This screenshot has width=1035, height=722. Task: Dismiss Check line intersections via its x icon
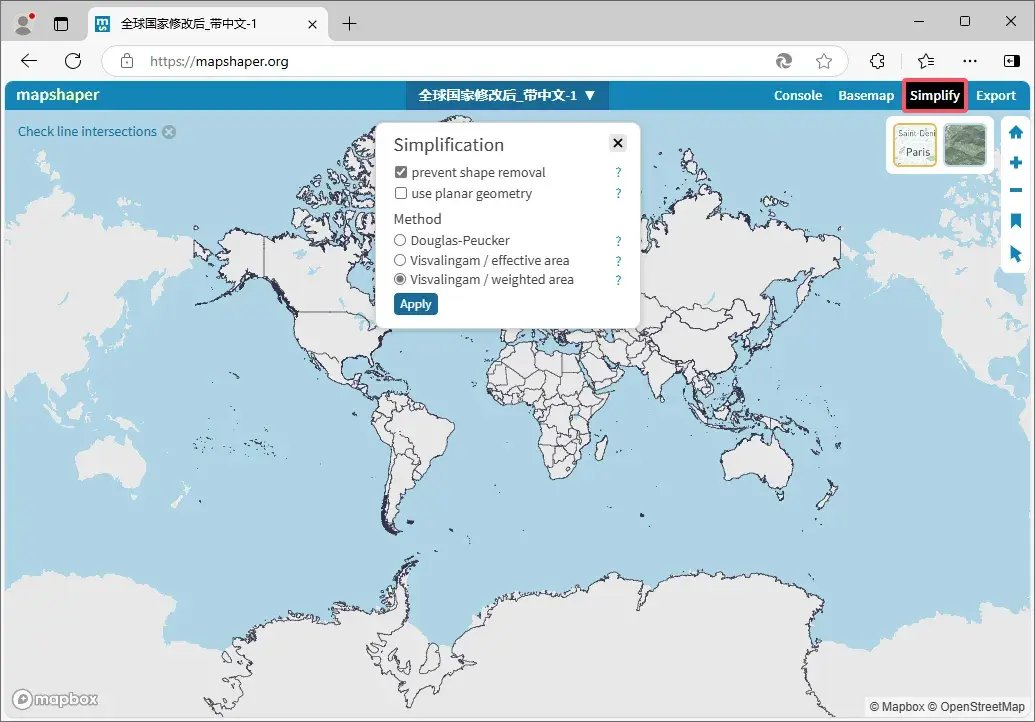[169, 131]
